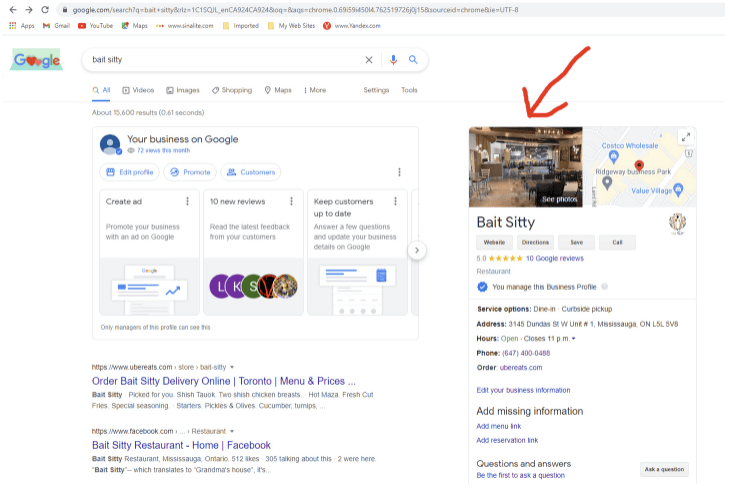Click the Edit profile button
The height and width of the screenshot is (489, 735).
coord(129,172)
